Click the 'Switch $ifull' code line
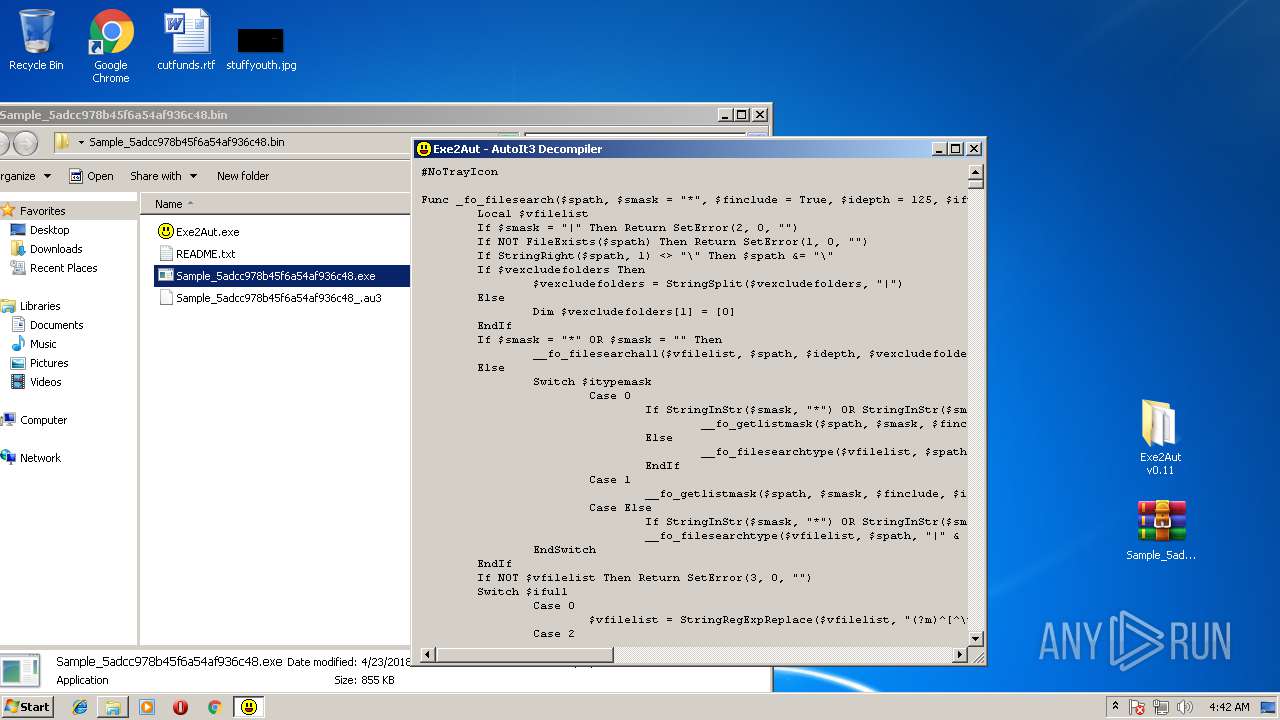 (x=522, y=592)
